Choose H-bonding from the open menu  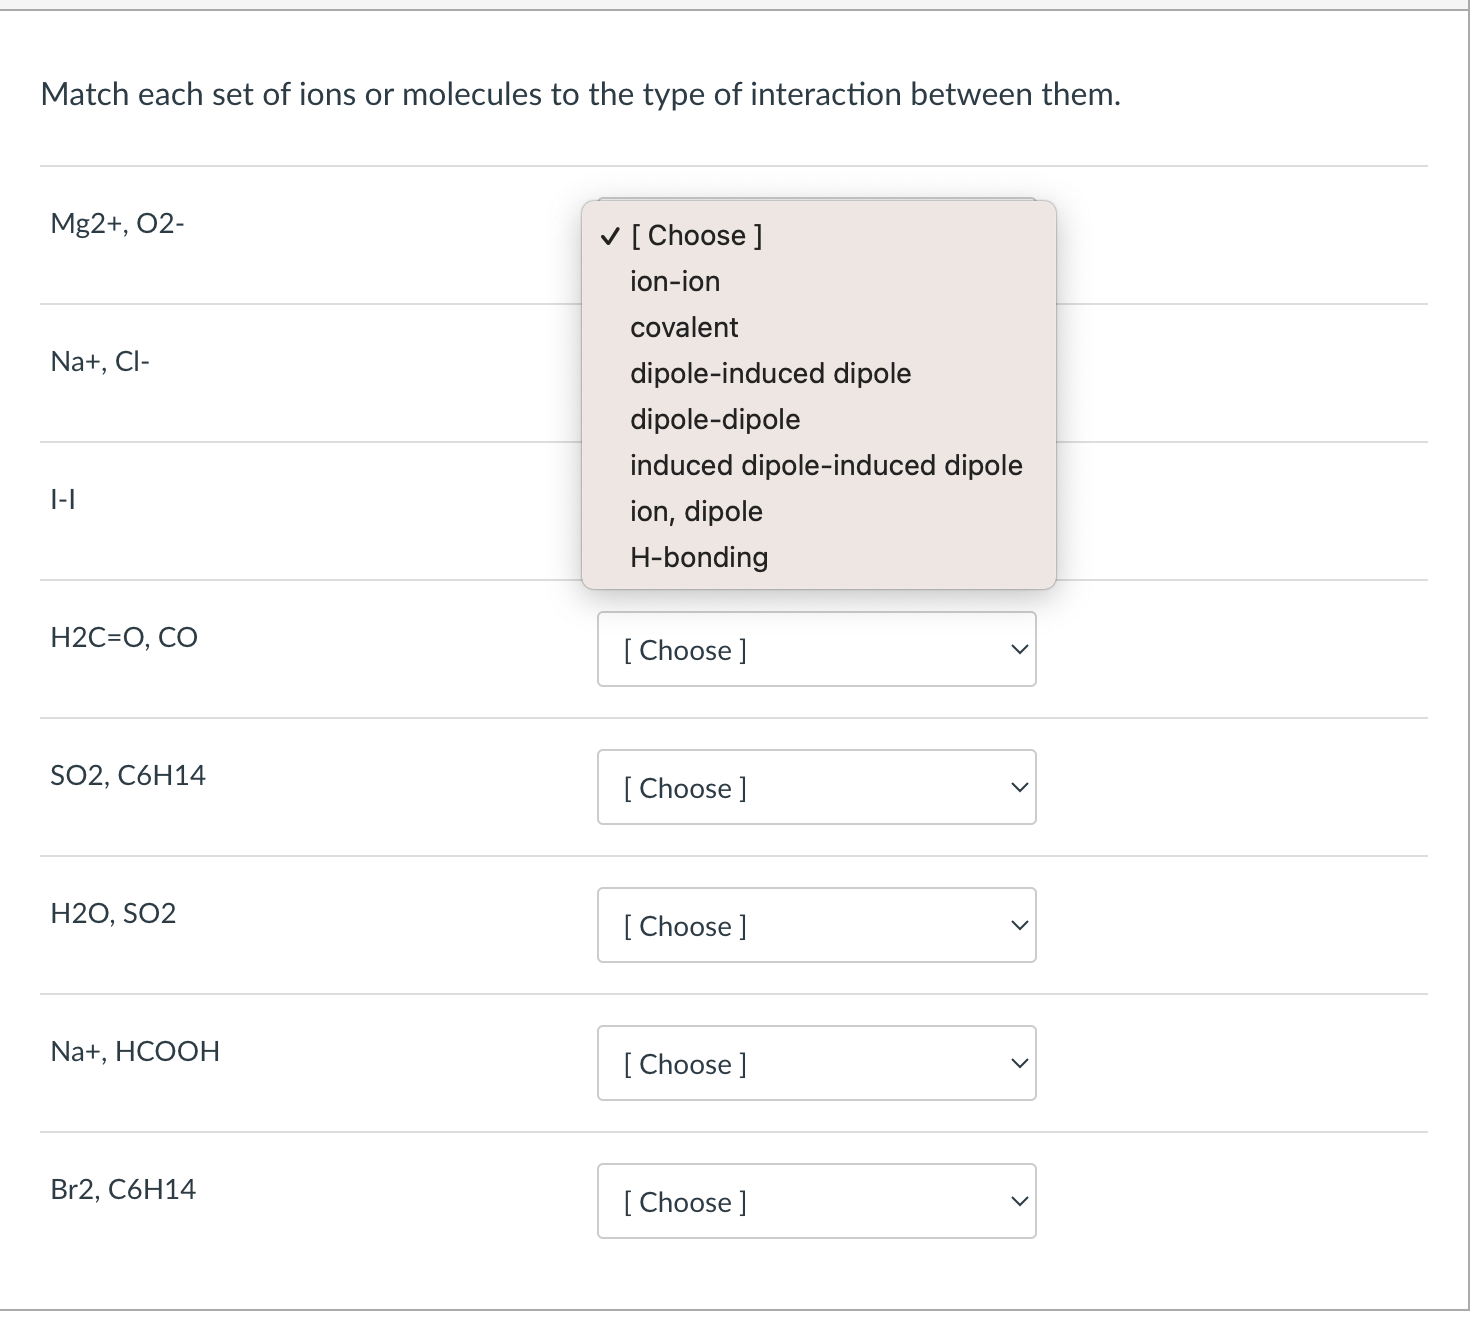[698, 557]
